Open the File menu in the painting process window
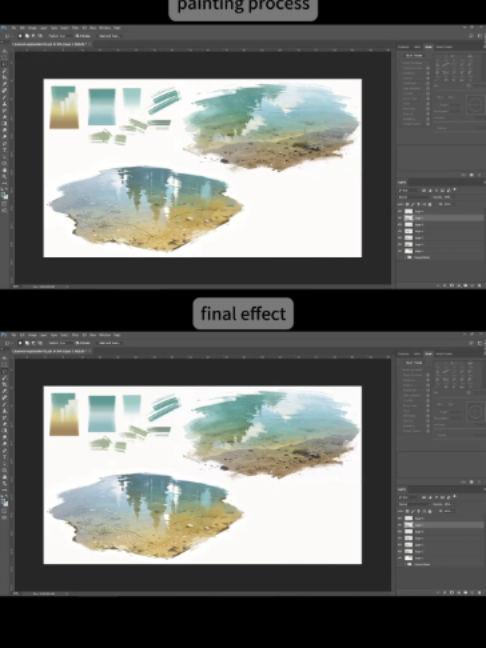 14,28
